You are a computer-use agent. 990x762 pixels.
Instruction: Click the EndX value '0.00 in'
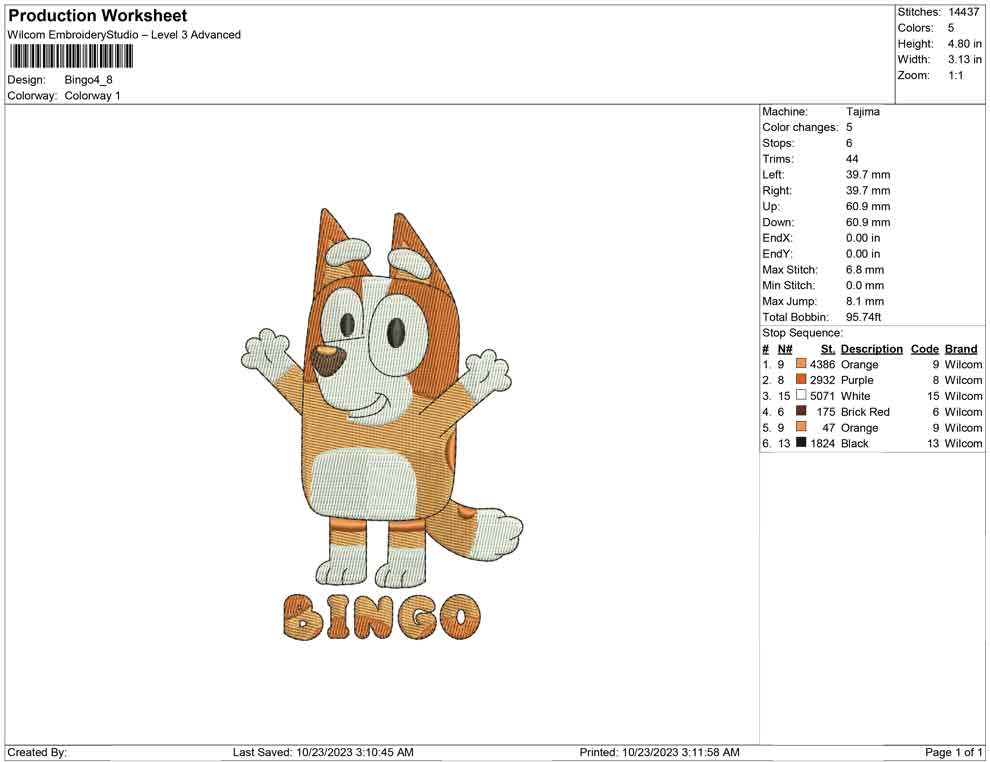(862, 238)
